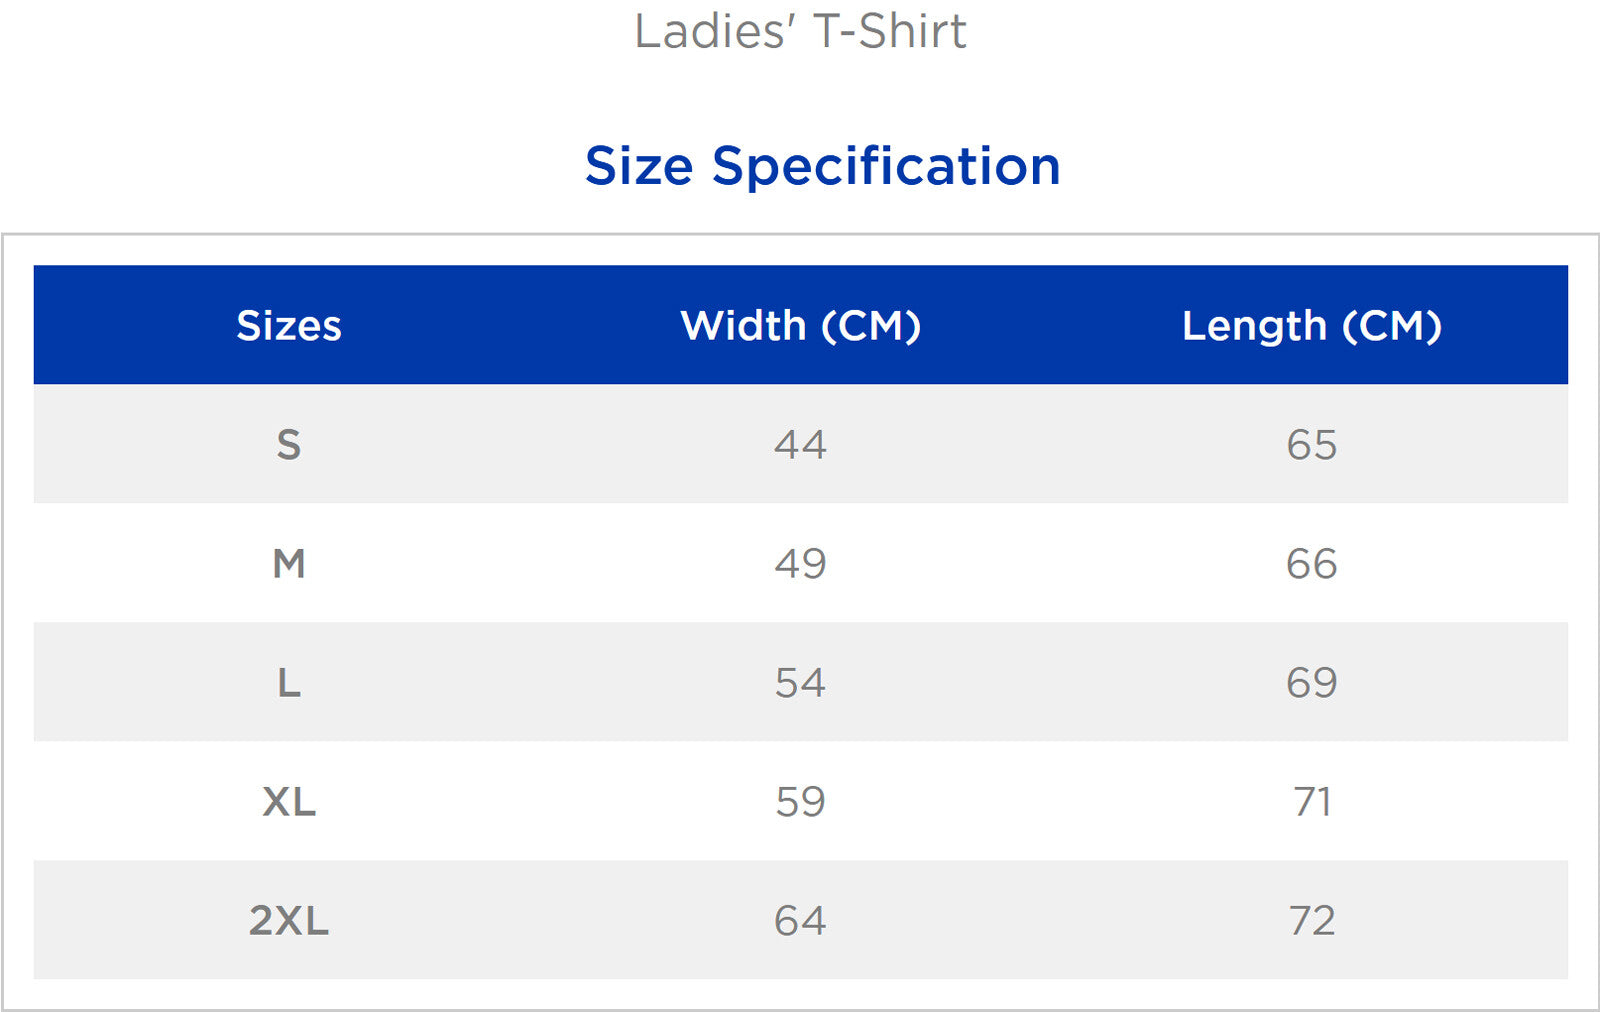Viewport: 1600px width, 1012px height.
Task: Select width value 44 for size S
Action: pos(800,445)
